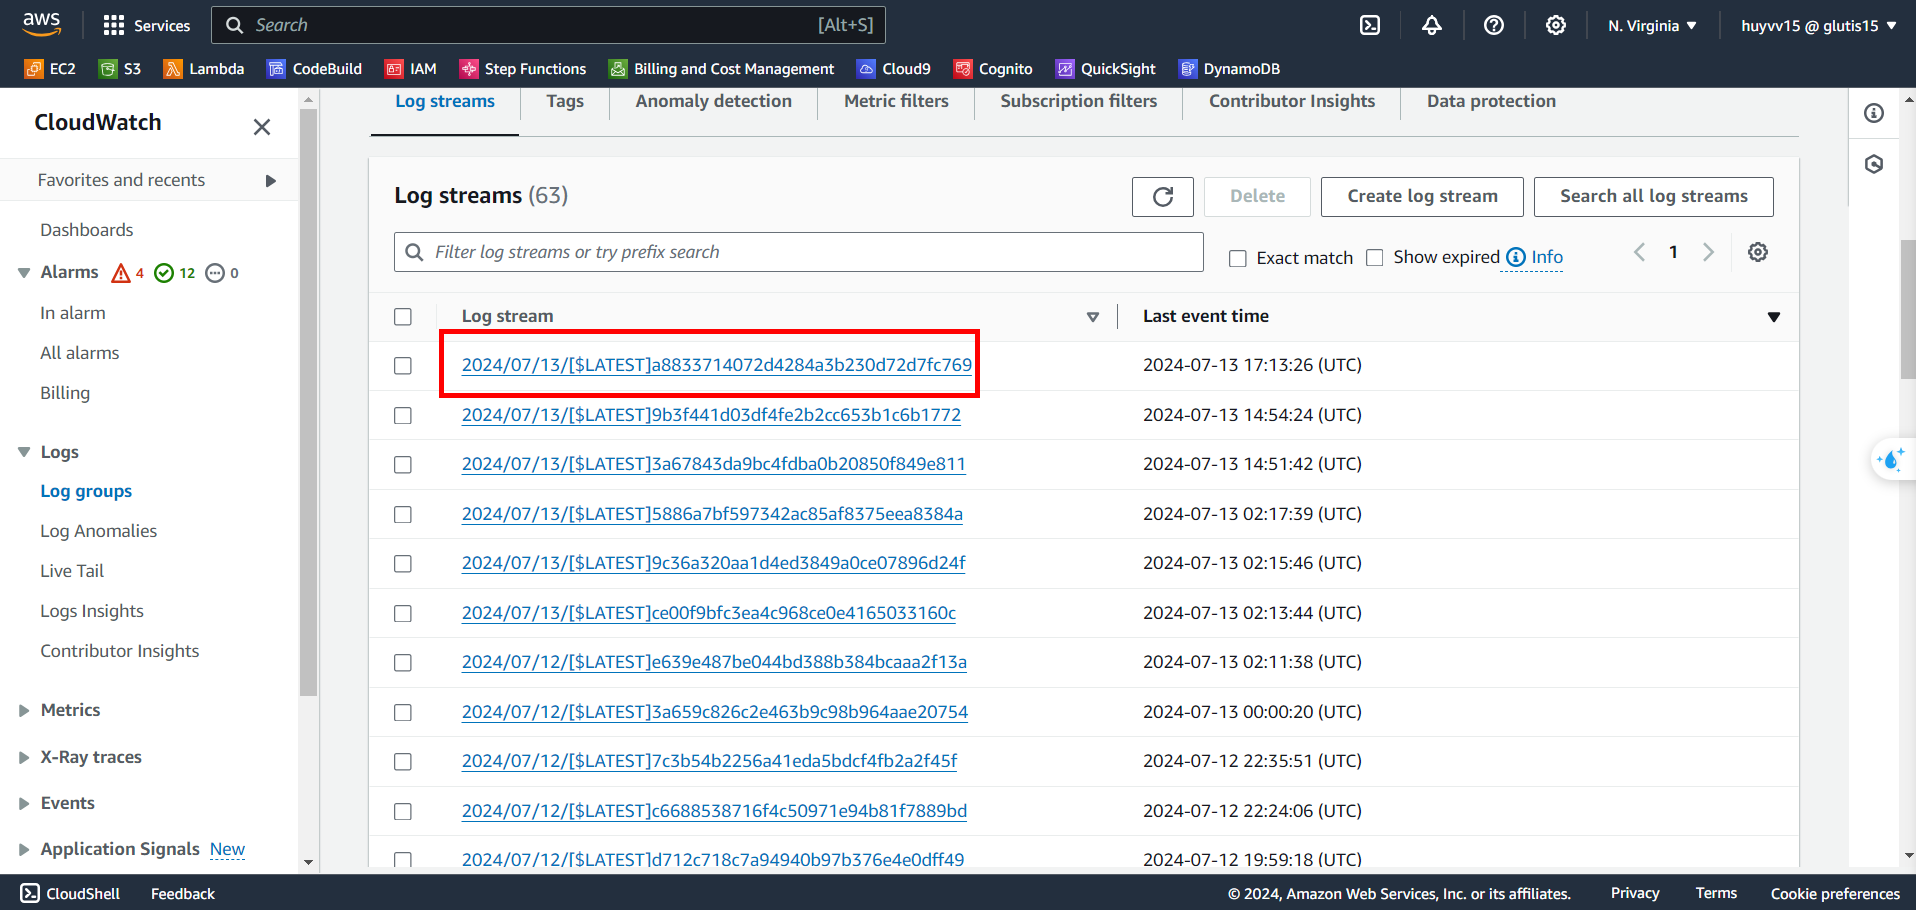Open Cognito favorites shortcut
Image resolution: width=1916 pixels, height=910 pixels.
(993, 68)
